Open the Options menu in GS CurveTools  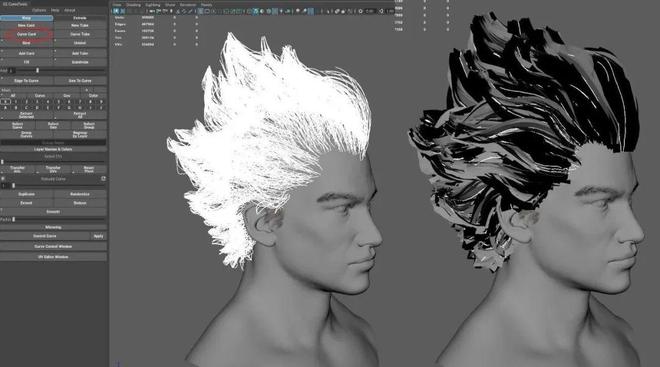click(39, 10)
